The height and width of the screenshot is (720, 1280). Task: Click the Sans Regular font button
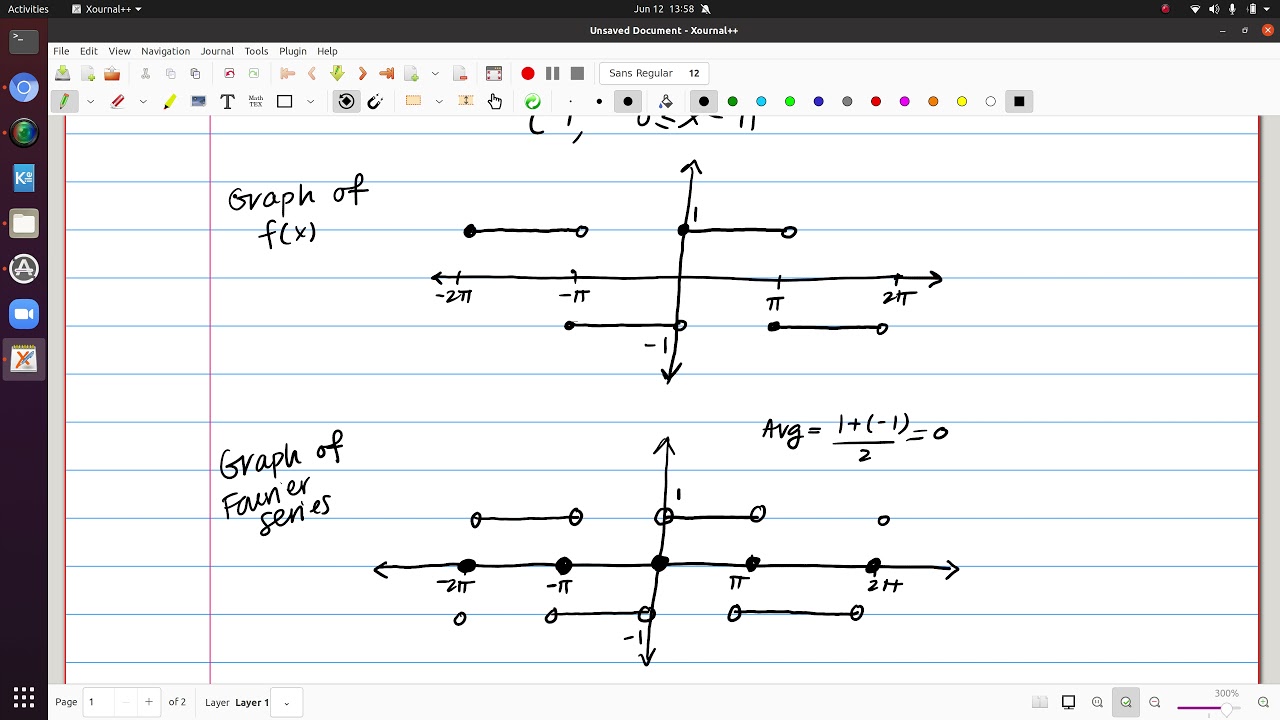[654, 73]
